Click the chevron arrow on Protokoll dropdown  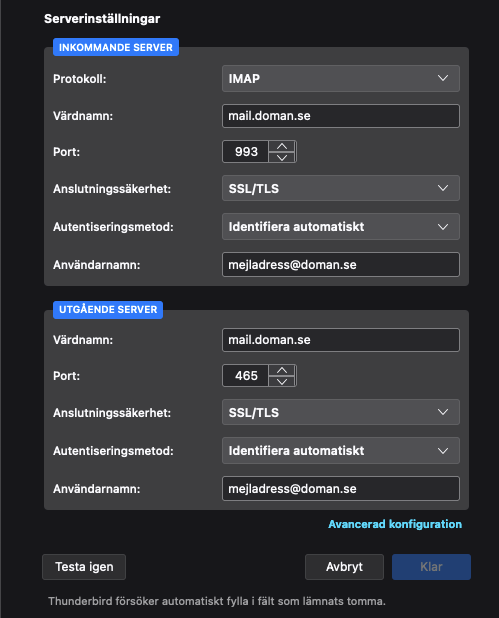point(443,78)
